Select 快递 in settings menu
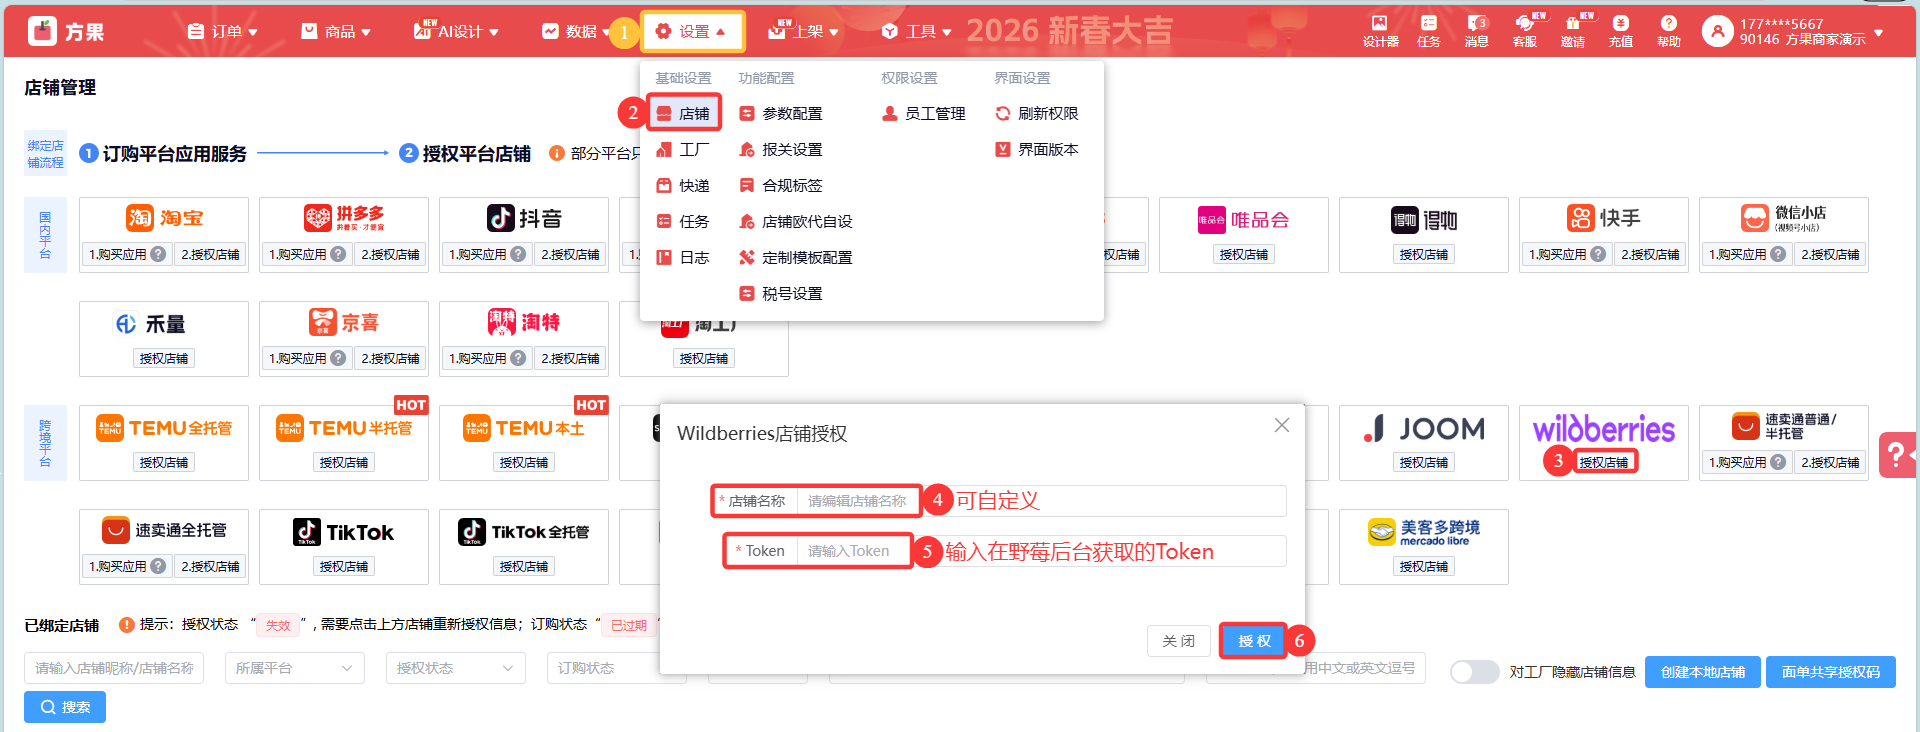1920x732 pixels. 683,186
